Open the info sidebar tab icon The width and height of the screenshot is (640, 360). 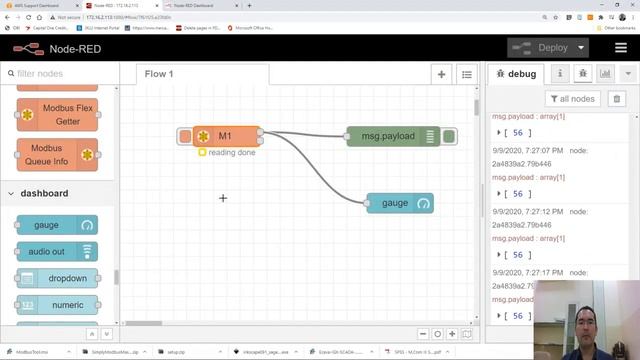[x=560, y=74]
